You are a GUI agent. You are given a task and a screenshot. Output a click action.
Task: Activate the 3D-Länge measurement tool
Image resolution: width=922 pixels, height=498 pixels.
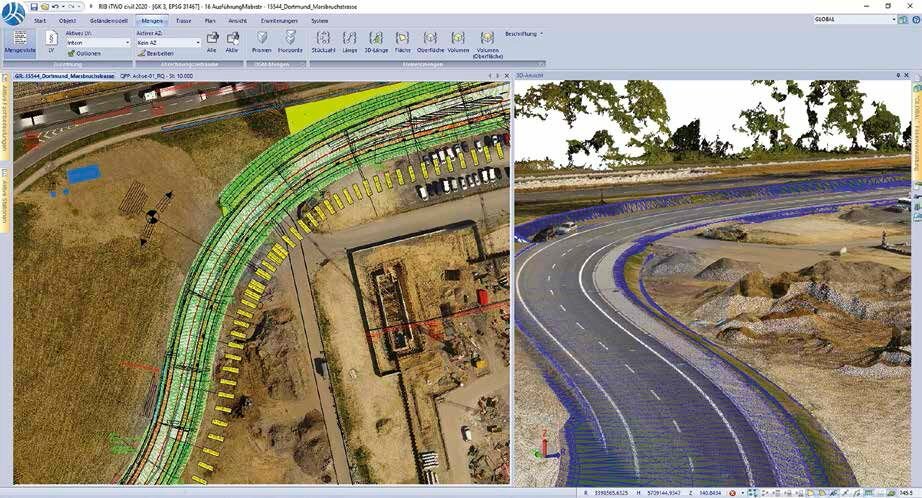(376, 42)
